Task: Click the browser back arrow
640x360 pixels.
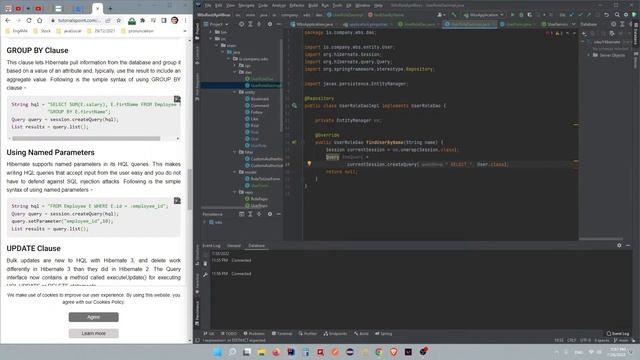Action: (x=8, y=20)
